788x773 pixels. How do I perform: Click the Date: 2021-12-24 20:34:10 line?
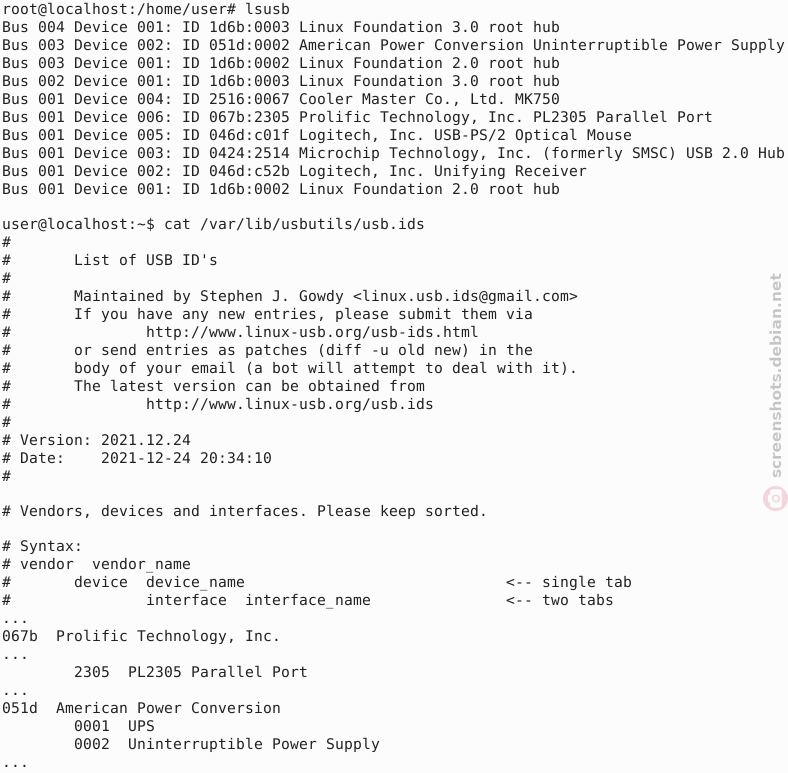(137, 458)
